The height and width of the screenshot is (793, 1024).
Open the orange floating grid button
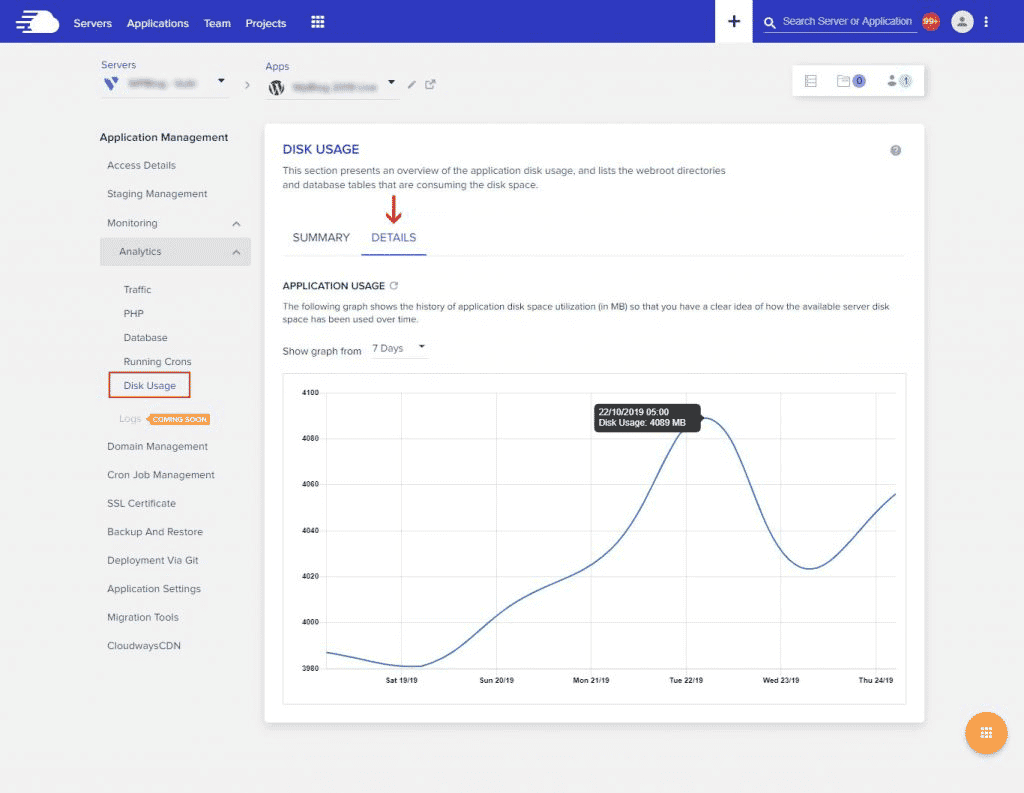[985, 733]
